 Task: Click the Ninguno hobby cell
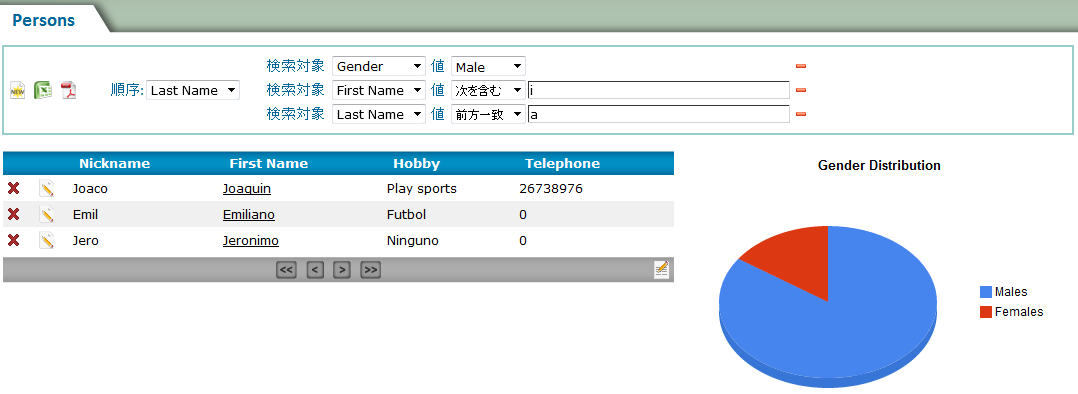tap(412, 241)
